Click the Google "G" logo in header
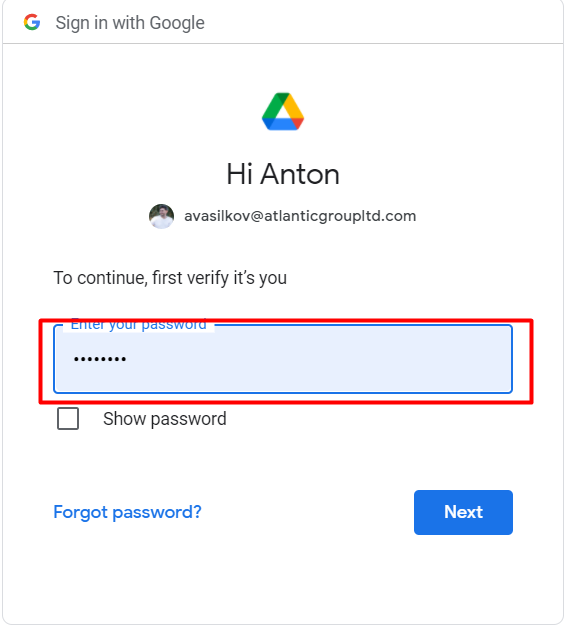This screenshot has height=635, width=571. pos(32,22)
